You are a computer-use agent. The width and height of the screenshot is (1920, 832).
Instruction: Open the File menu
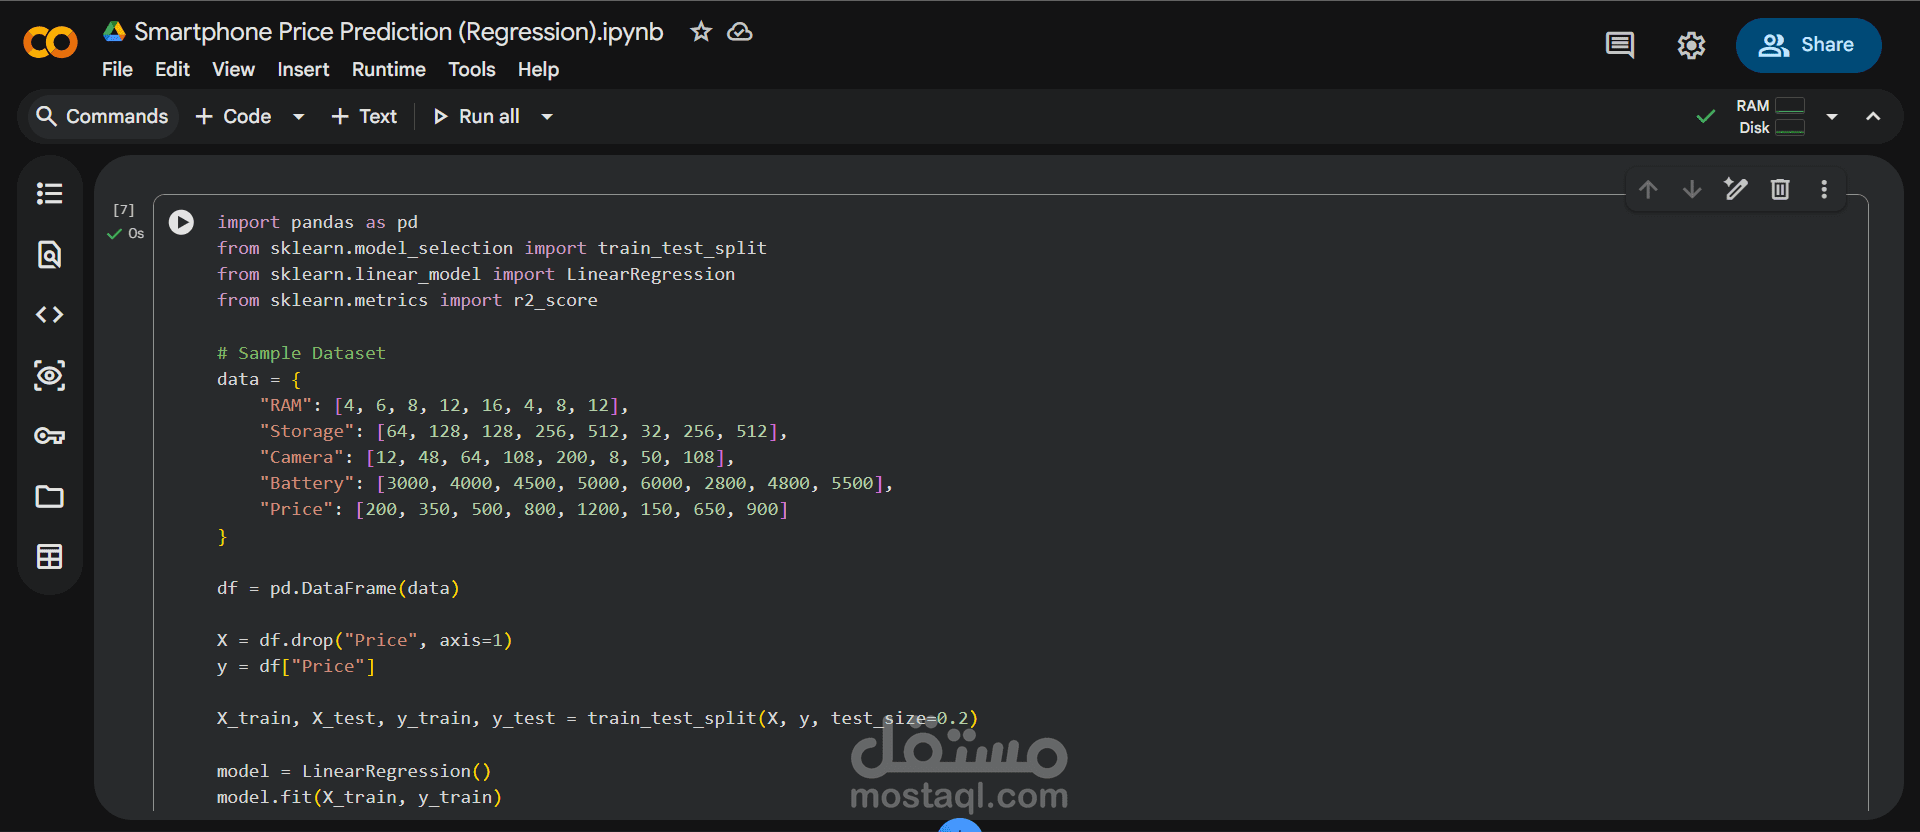[117, 70]
